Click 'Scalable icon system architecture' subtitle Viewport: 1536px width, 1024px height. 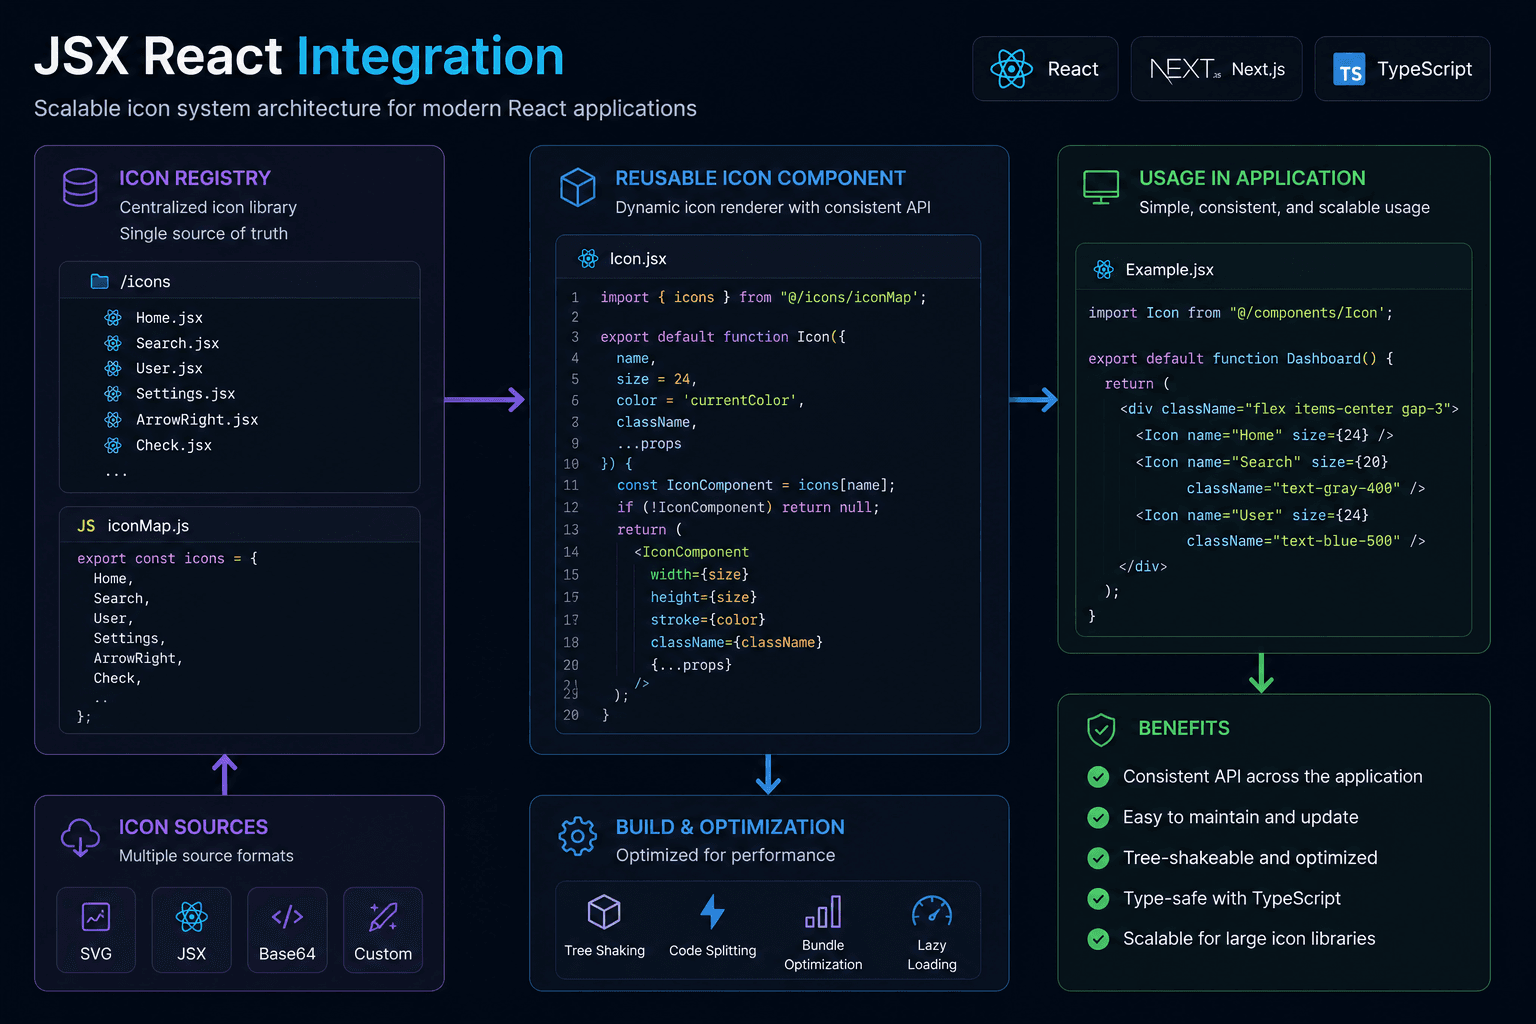tap(365, 108)
